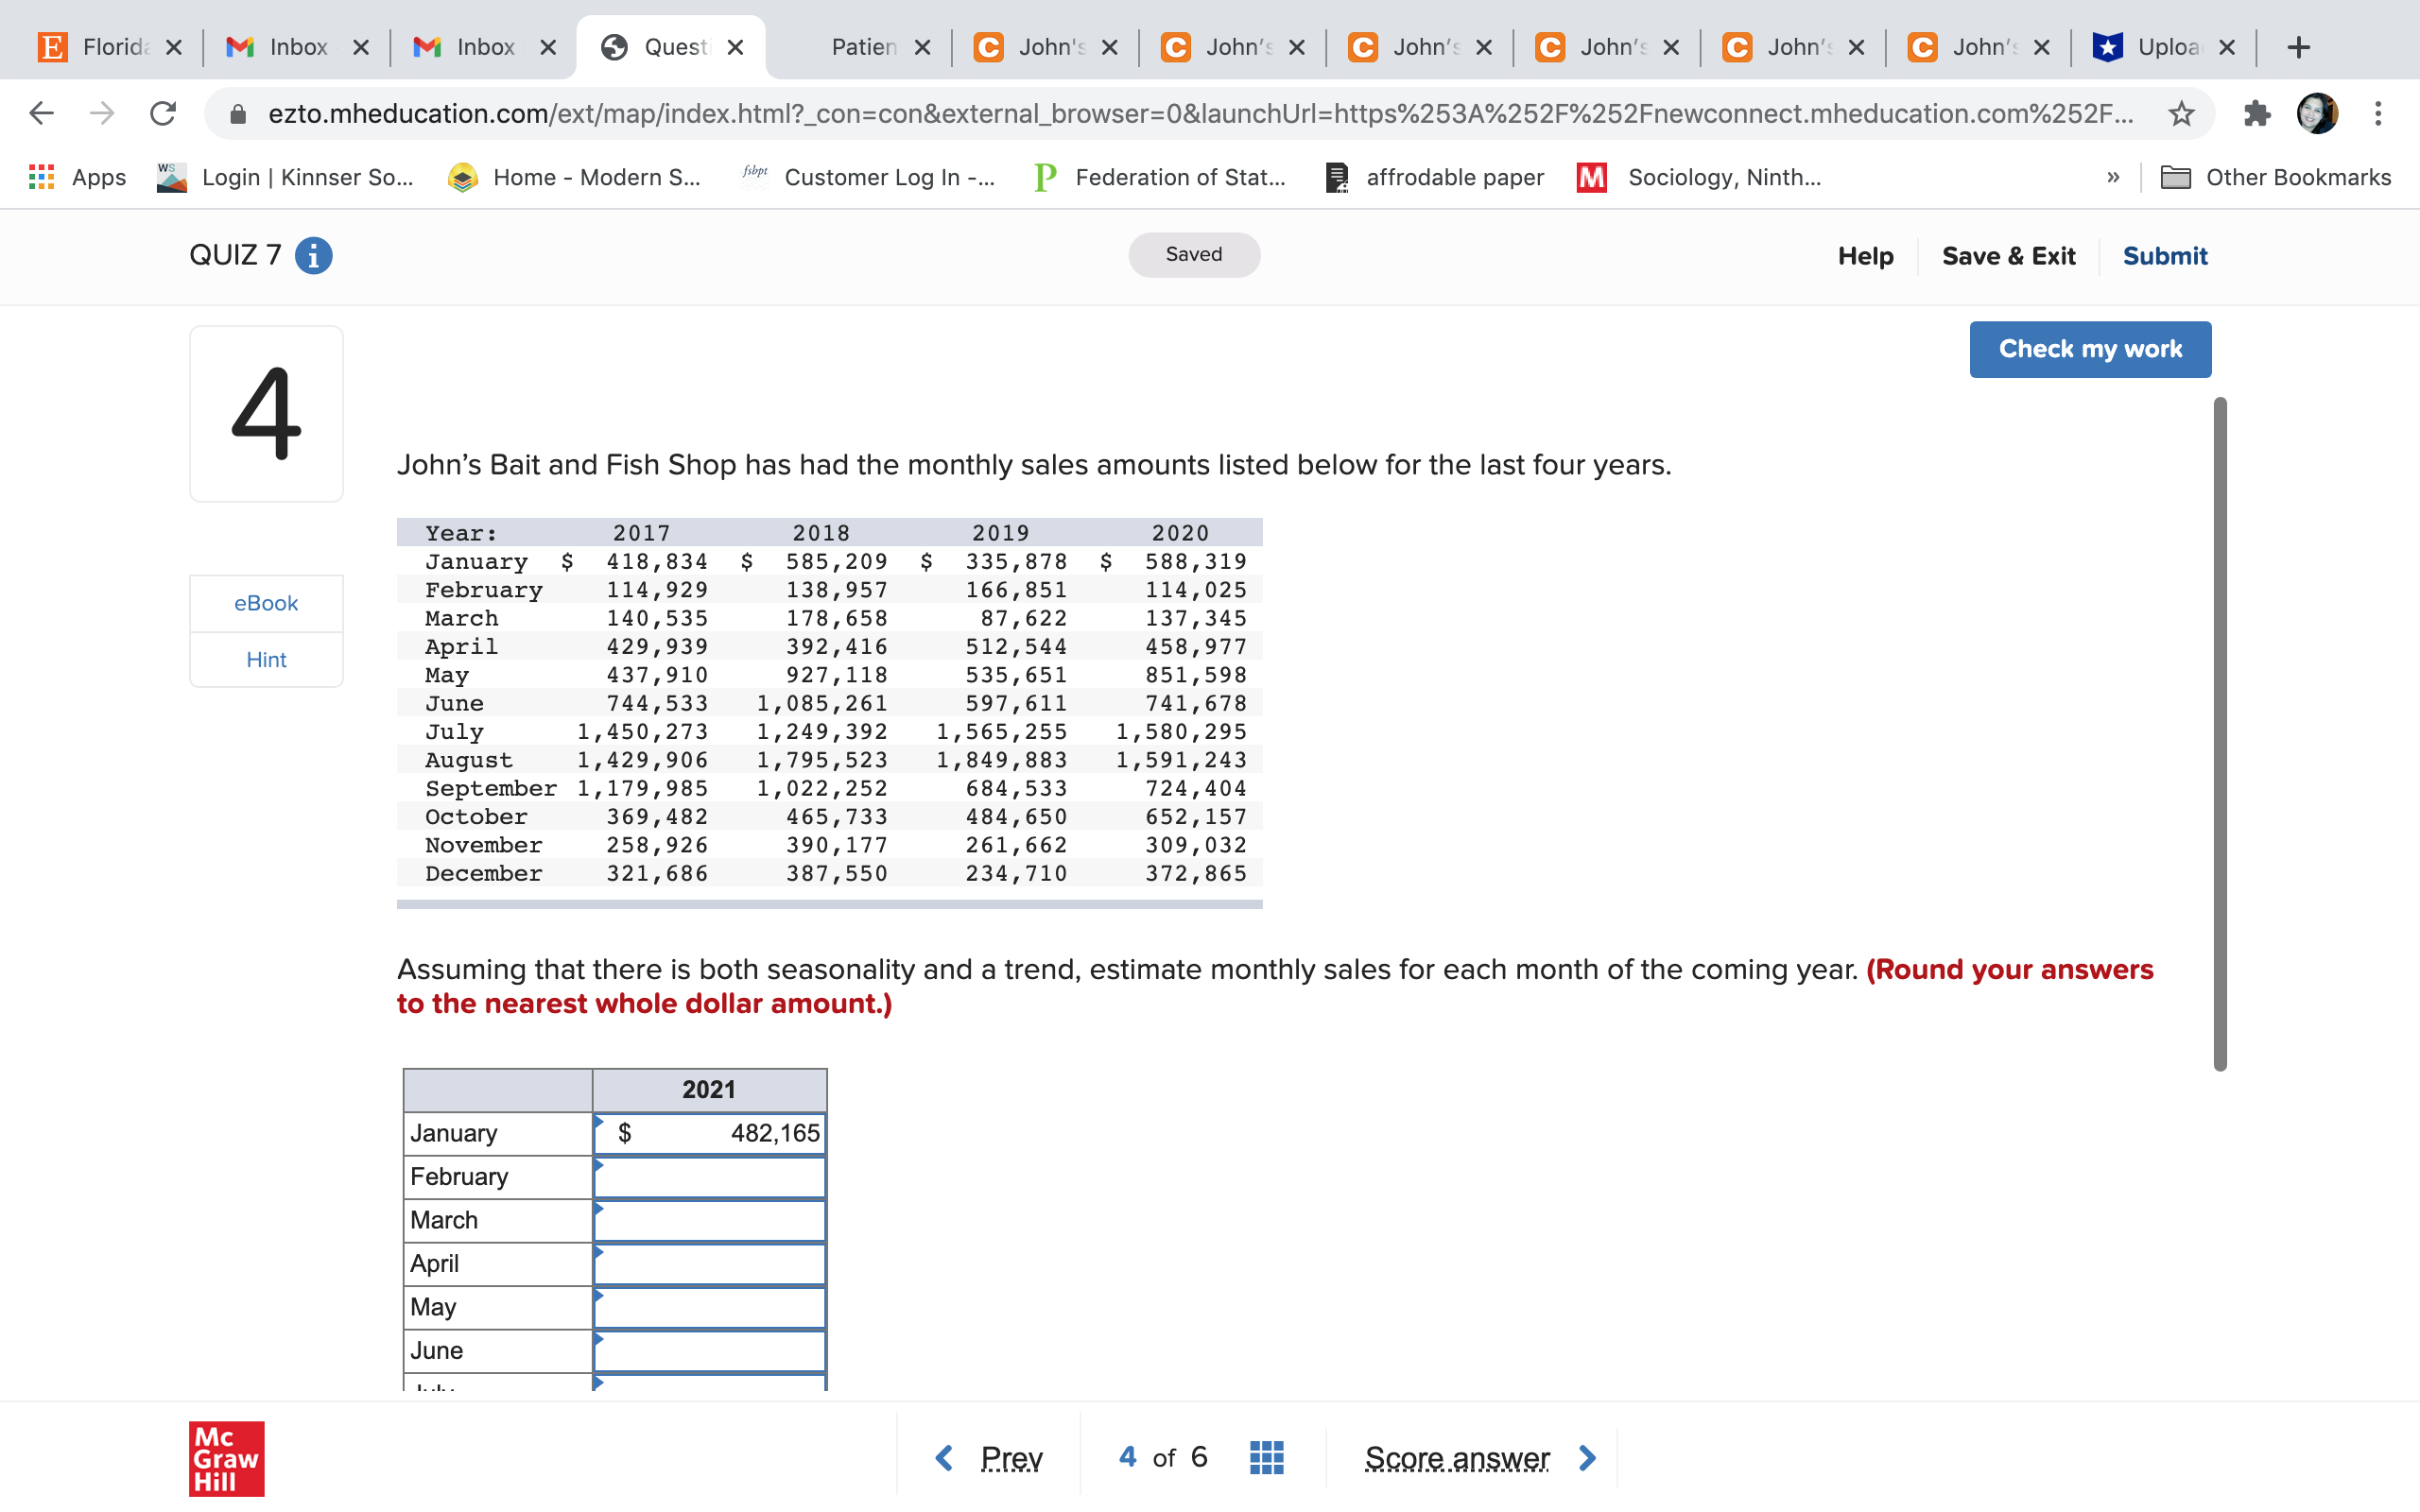
Task: Bookmark this page with star icon
Action: click(2181, 113)
